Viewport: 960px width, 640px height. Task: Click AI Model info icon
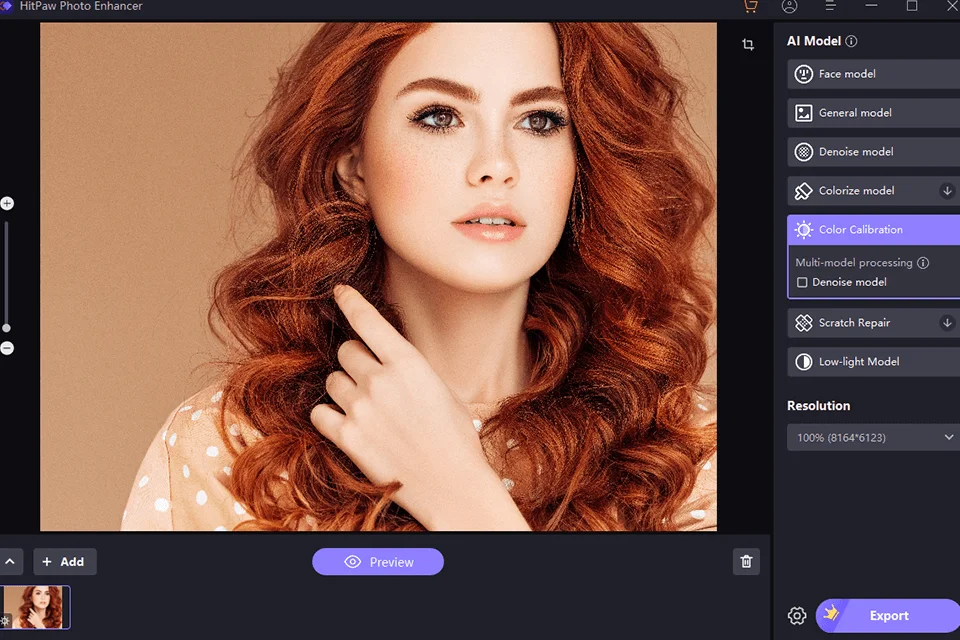click(852, 42)
